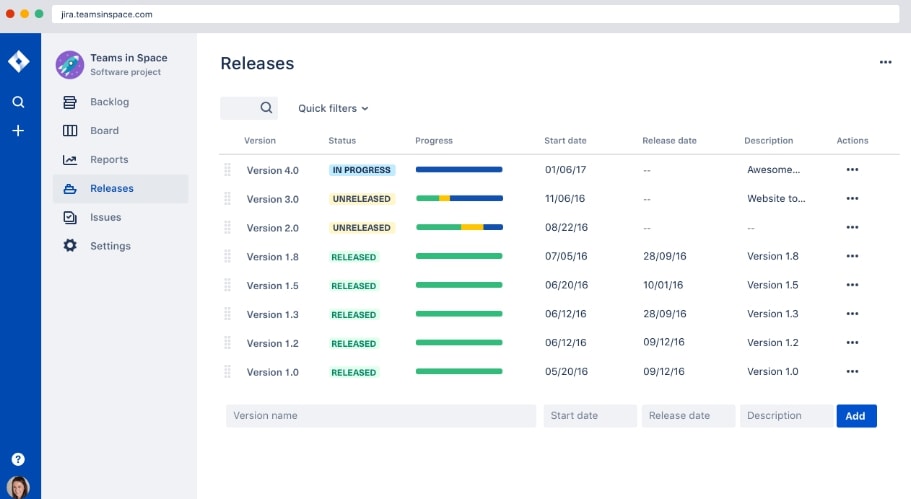Open actions menu for Version 1.0
The width and height of the screenshot is (911, 499).
(x=852, y=371)
